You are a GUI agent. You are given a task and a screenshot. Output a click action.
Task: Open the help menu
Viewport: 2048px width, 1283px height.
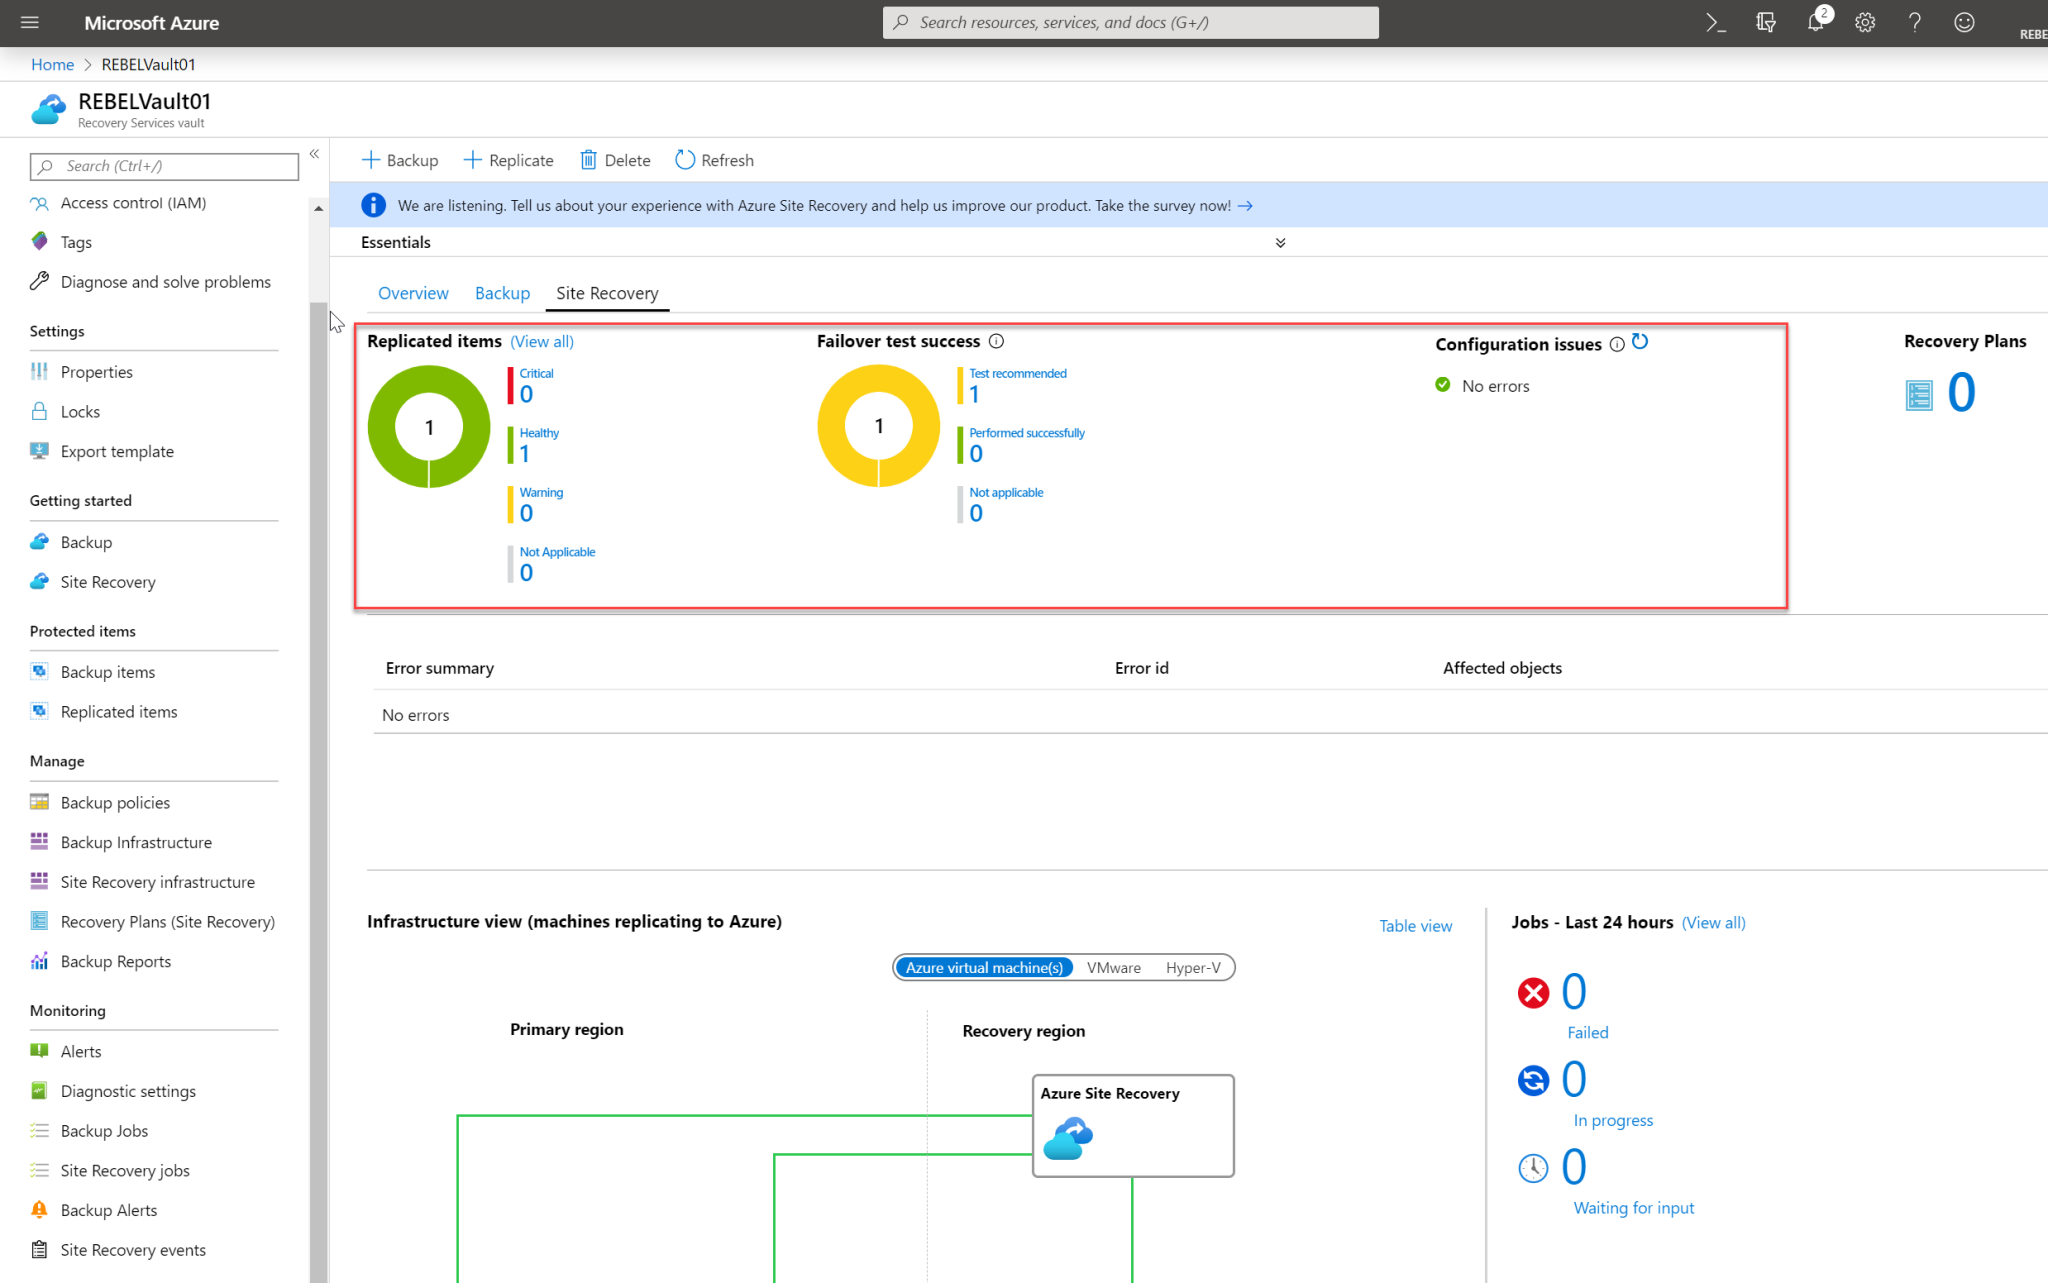[x=1915, y=22]
